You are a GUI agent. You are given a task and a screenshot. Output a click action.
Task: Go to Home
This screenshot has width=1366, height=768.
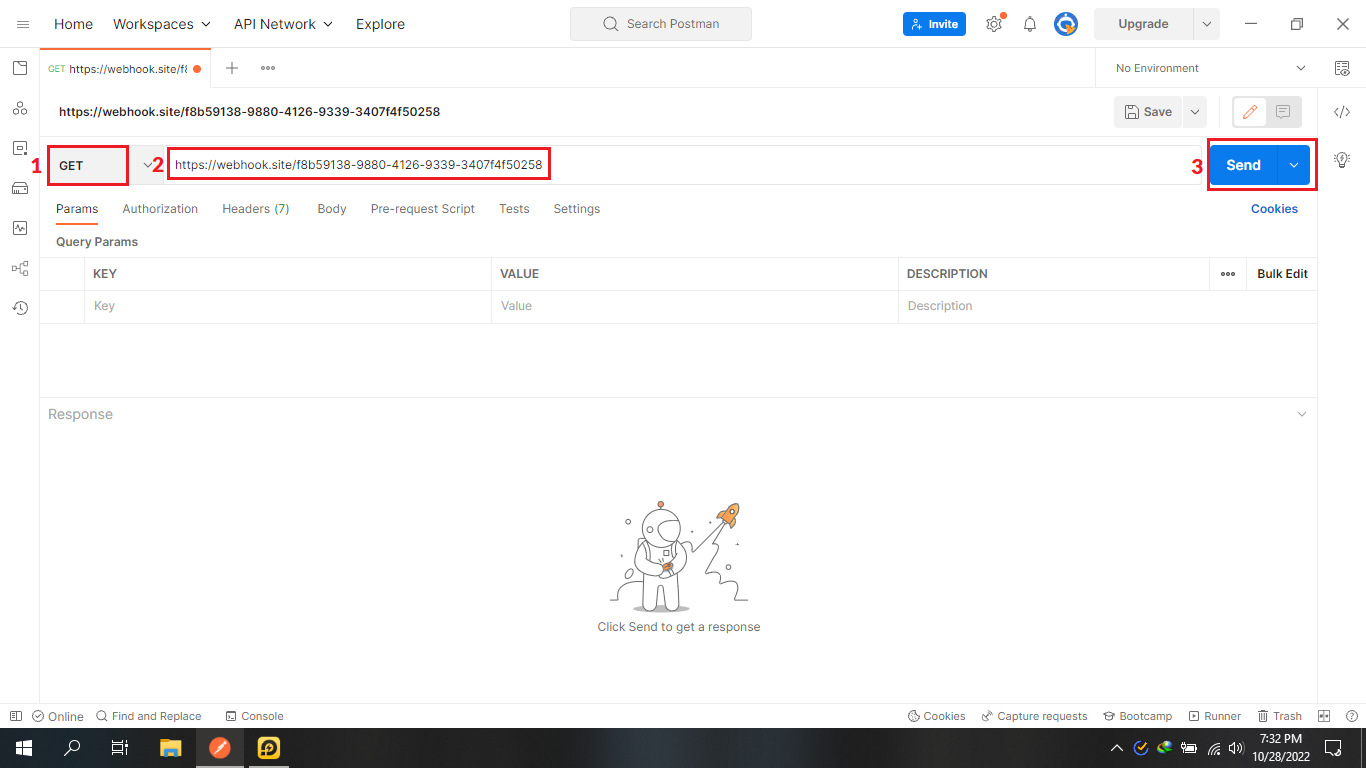click(x=73, y=24)
